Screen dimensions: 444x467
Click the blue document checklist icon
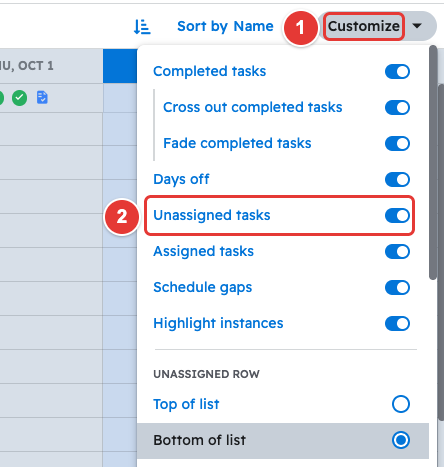coord(42,98)
